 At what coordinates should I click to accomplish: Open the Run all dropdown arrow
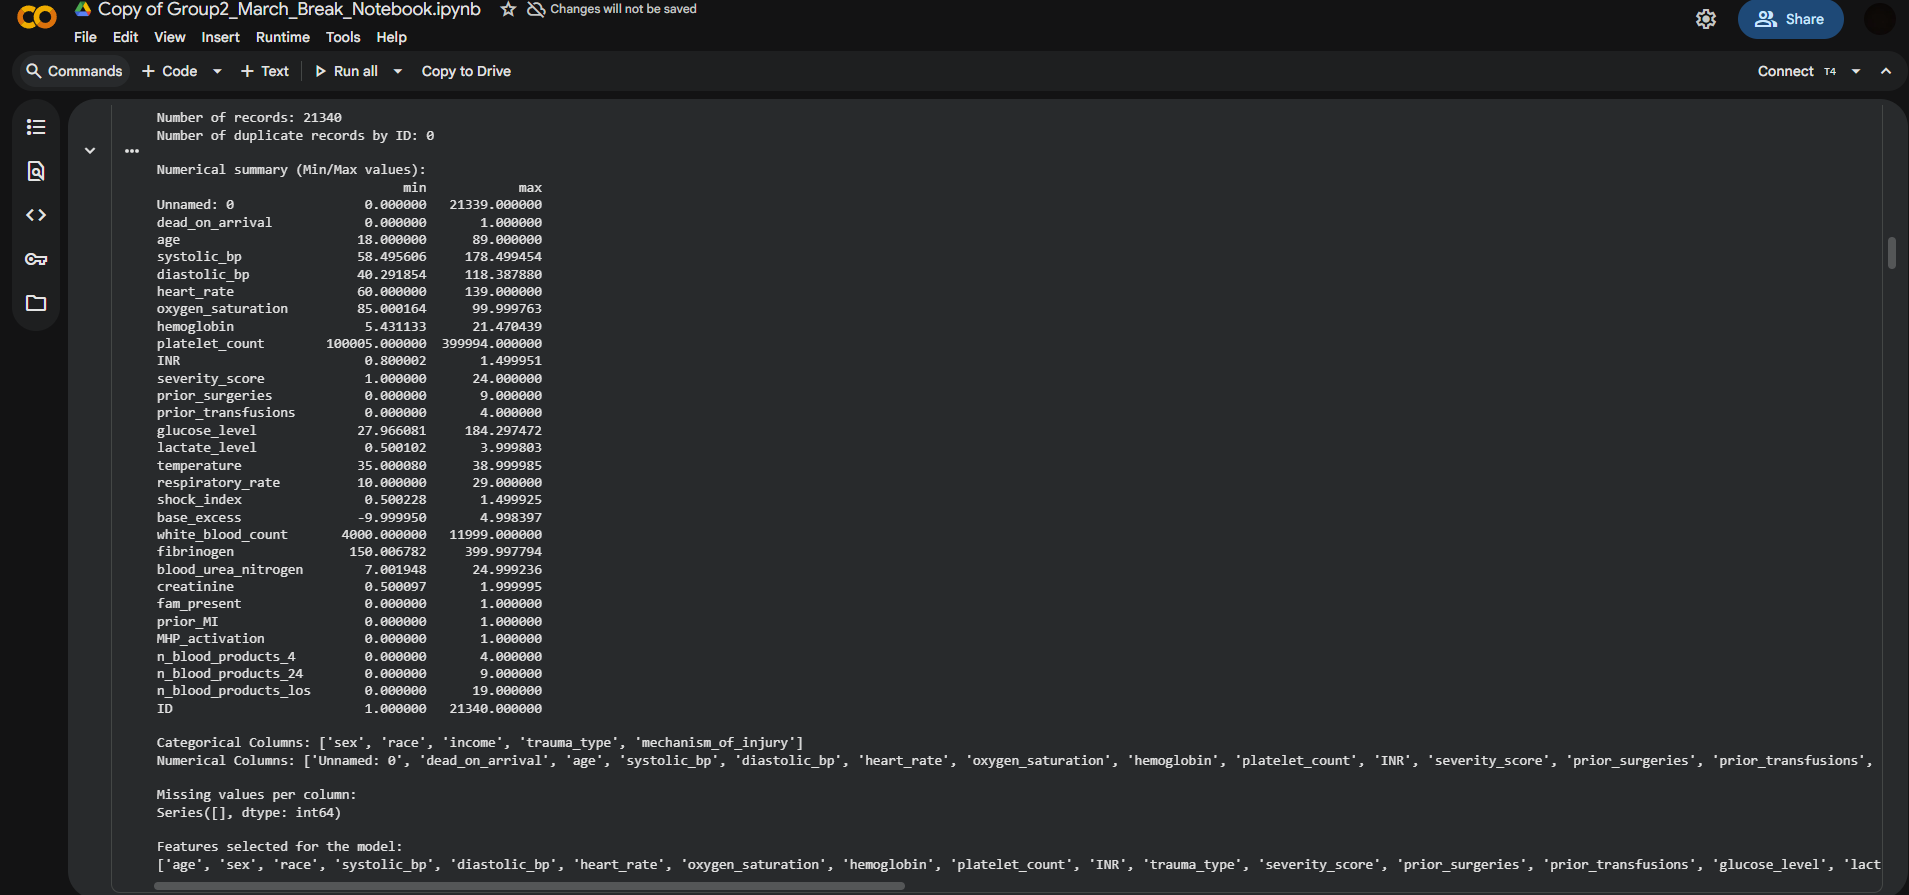pos(398,71)
